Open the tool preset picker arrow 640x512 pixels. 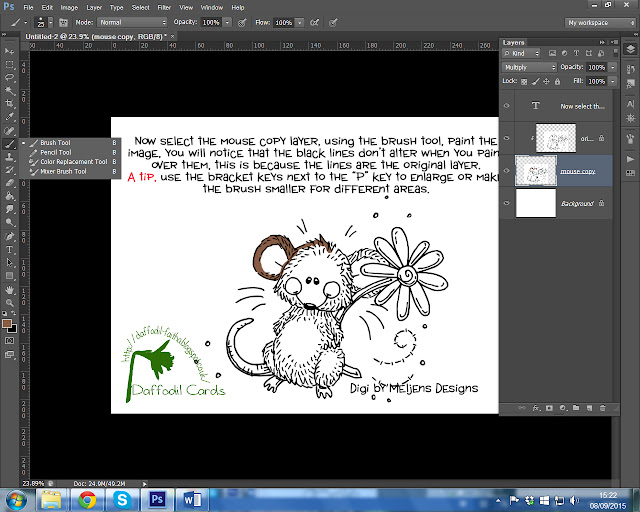pos(26,22)
